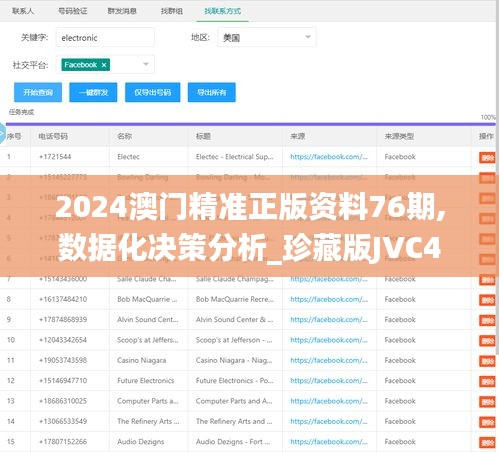Click title cell Audio Dezigns - Fort ...
Image resolution: width=499 pixels, height=452 pixels.
pyautogui.click(x=233, y=442)
